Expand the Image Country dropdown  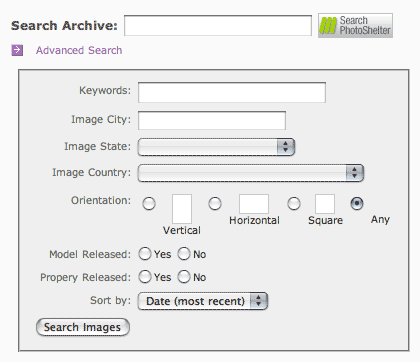[251, 173]
